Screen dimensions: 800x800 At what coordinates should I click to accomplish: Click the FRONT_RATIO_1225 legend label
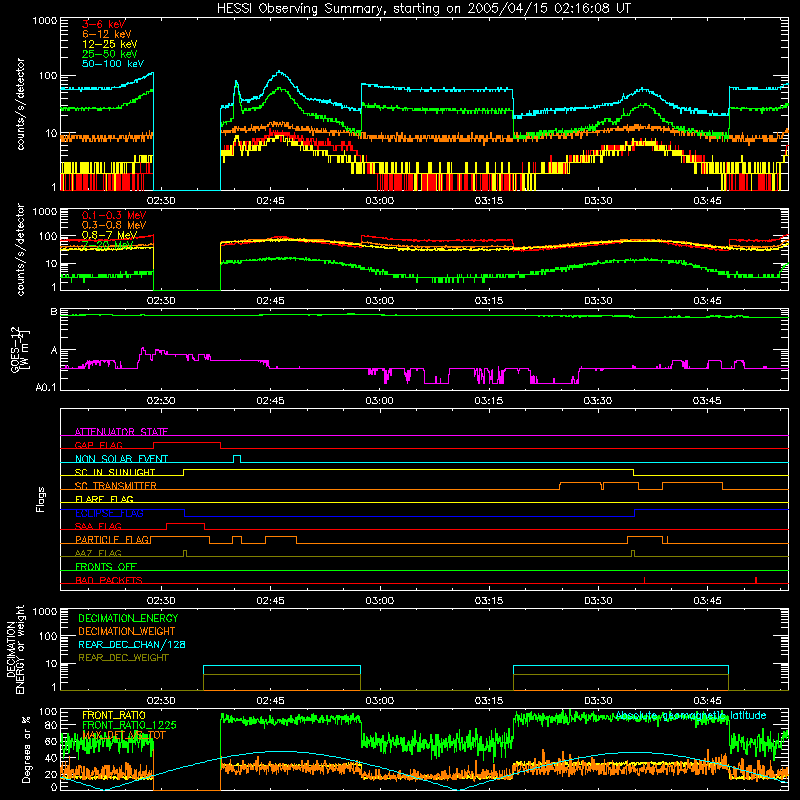(129, 726)
